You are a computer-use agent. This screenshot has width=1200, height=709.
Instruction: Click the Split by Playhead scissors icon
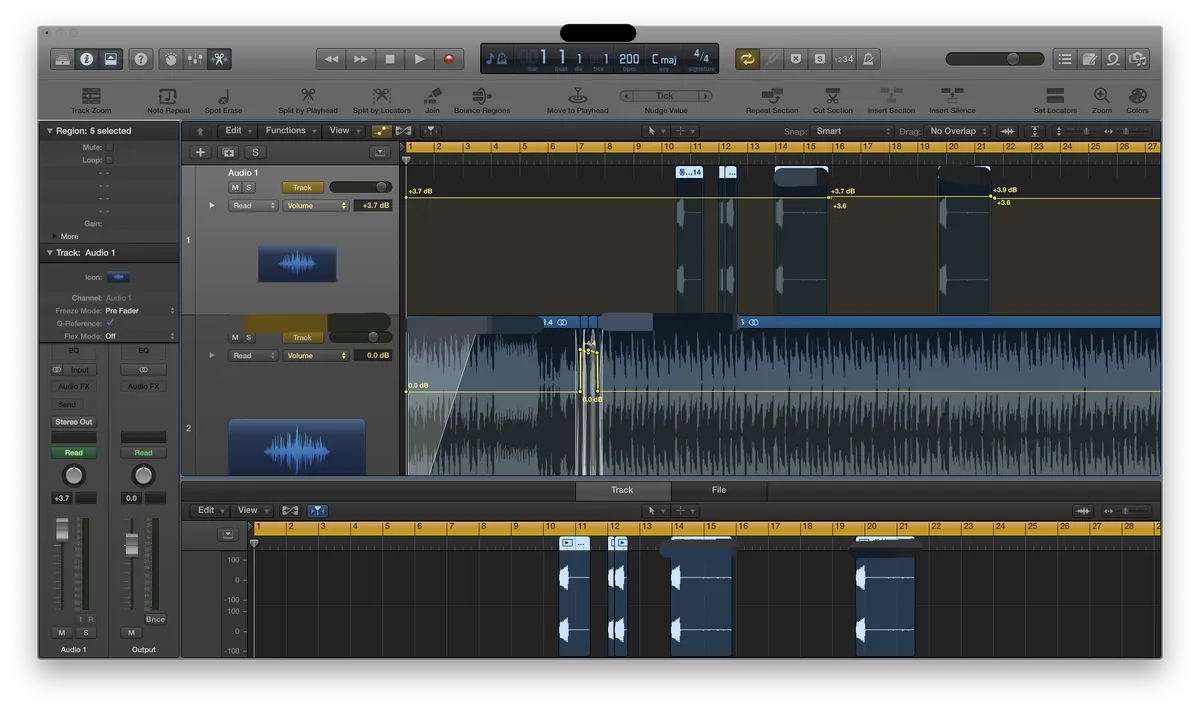(307, 95)
